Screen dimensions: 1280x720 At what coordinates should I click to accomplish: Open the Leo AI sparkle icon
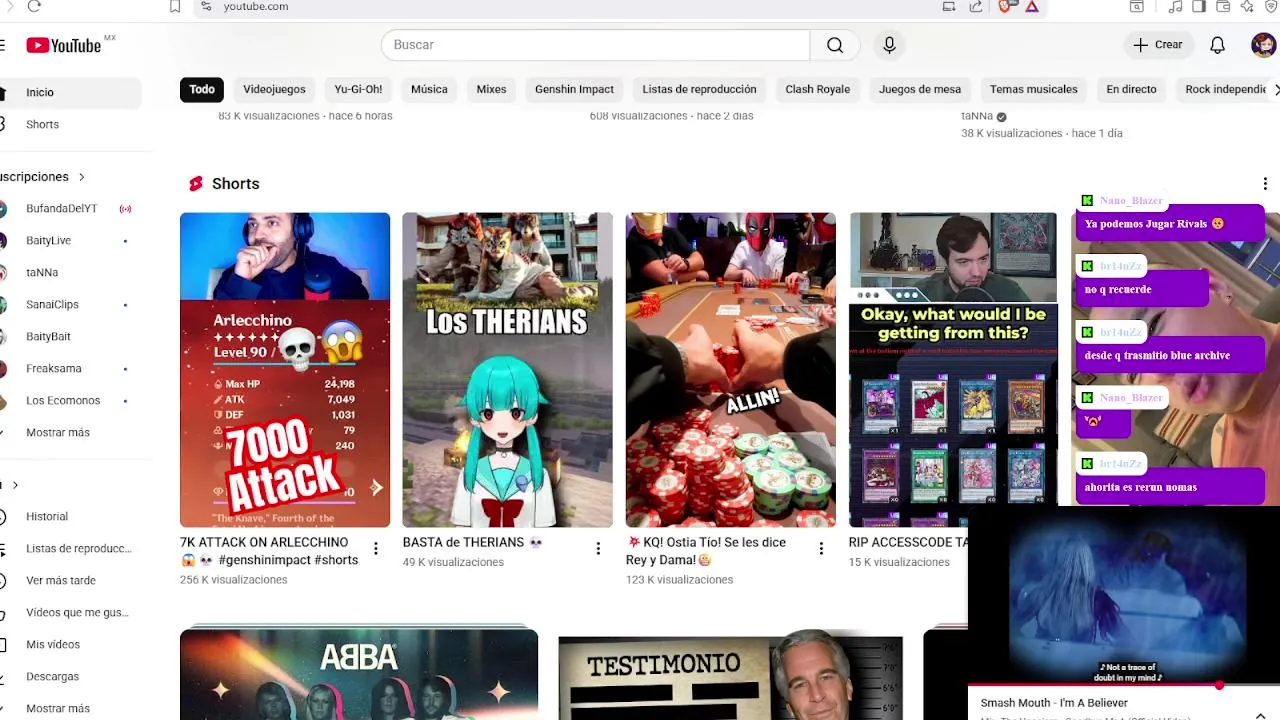pos(1246,6)
